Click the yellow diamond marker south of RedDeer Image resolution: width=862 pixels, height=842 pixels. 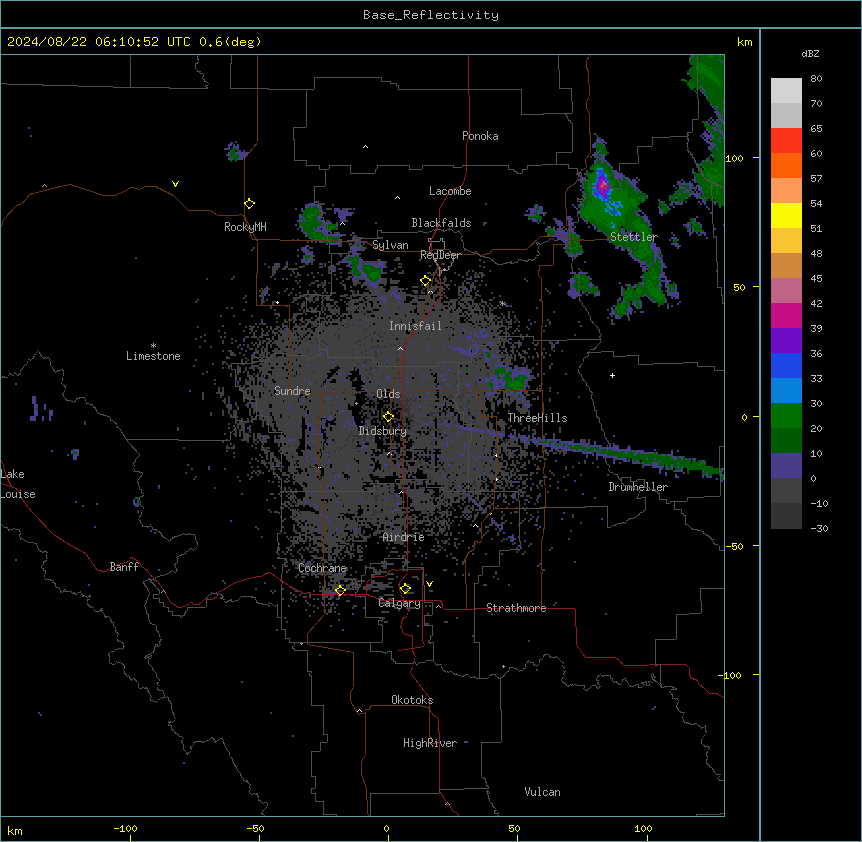pos(426,281)
